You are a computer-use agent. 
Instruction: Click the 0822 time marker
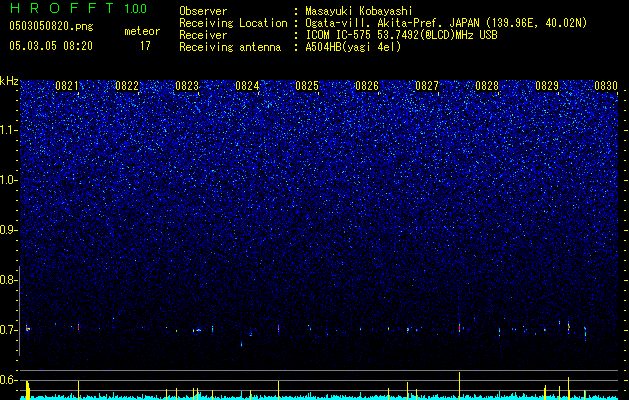point(127,86)
